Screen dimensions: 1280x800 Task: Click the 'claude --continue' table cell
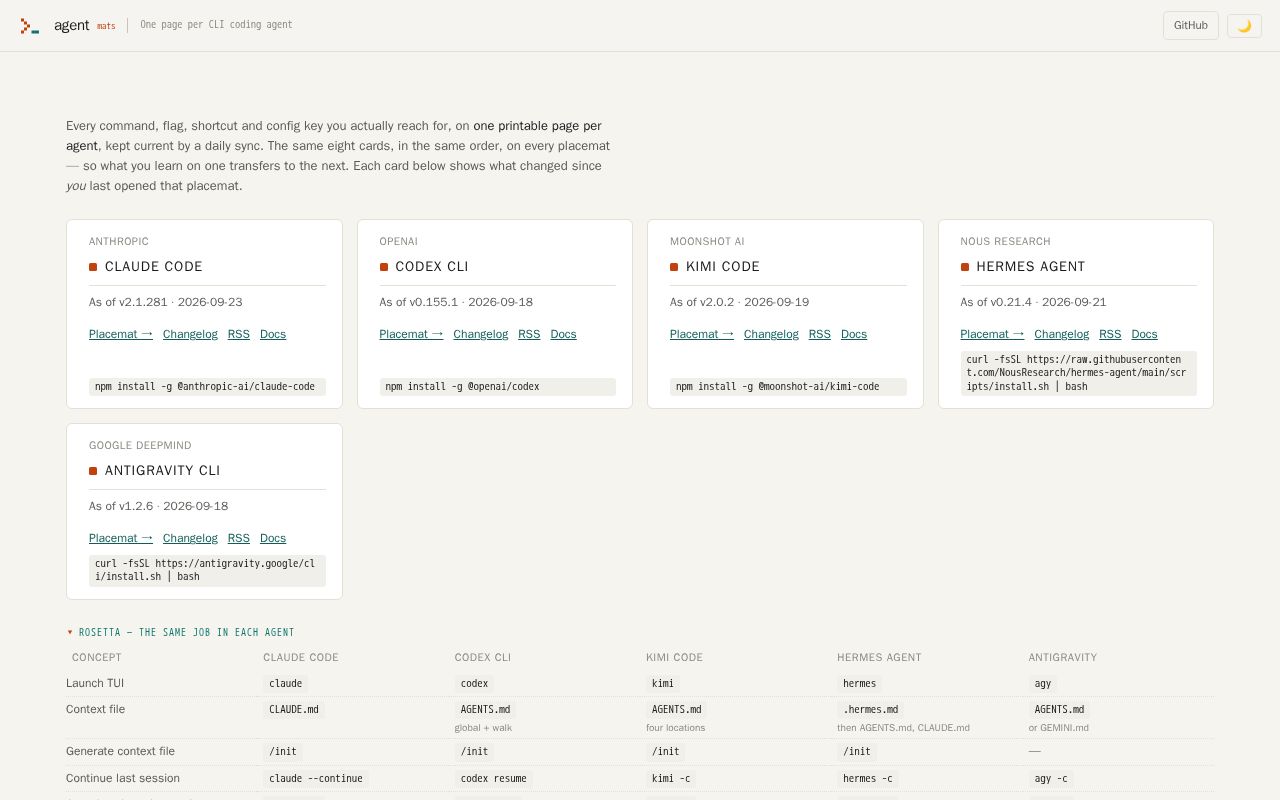(316, 778)
